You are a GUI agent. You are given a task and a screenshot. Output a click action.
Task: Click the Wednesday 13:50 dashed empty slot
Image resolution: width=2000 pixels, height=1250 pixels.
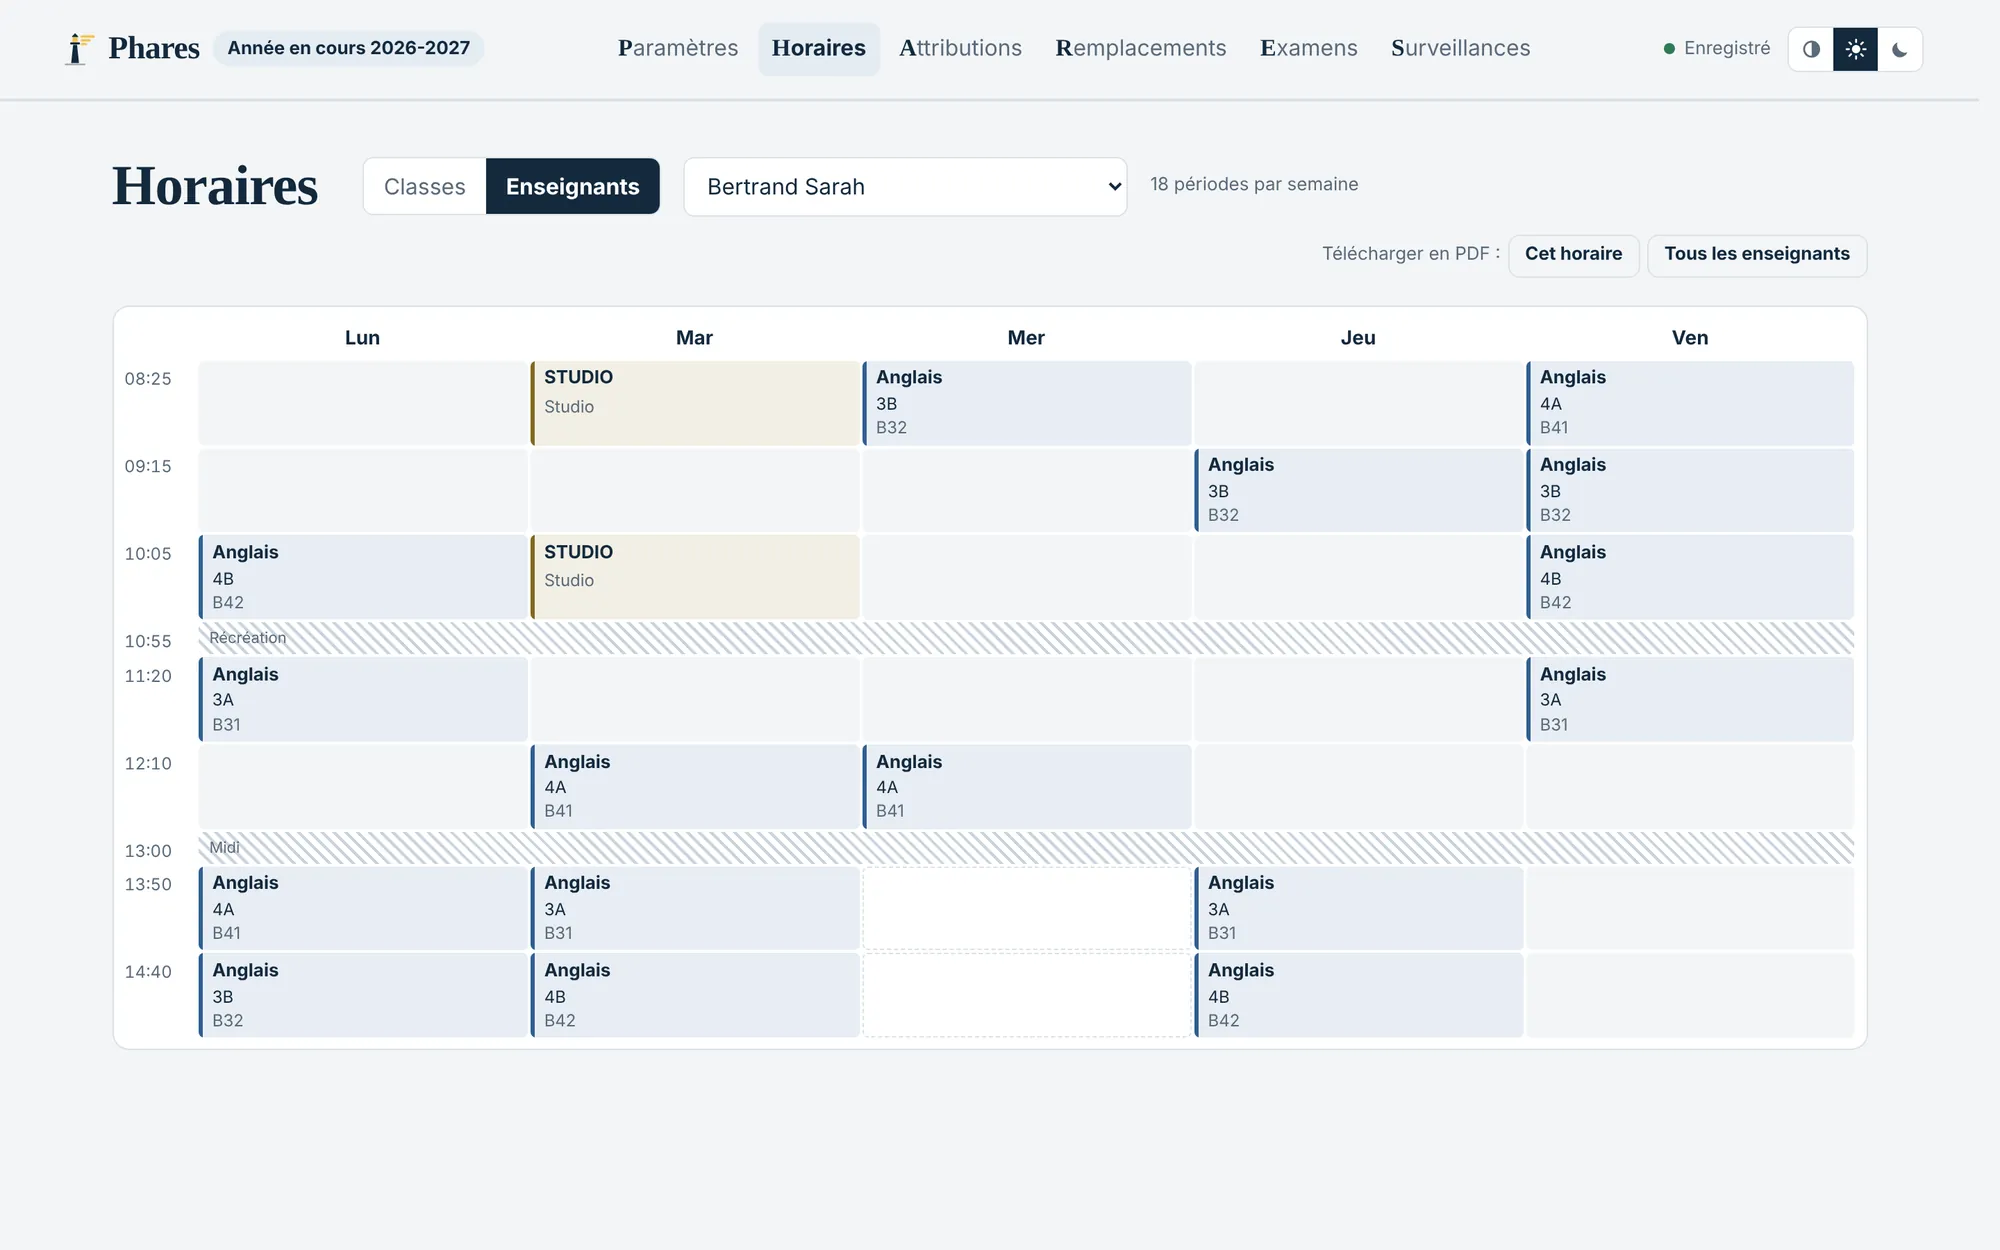pos(1027,908)
